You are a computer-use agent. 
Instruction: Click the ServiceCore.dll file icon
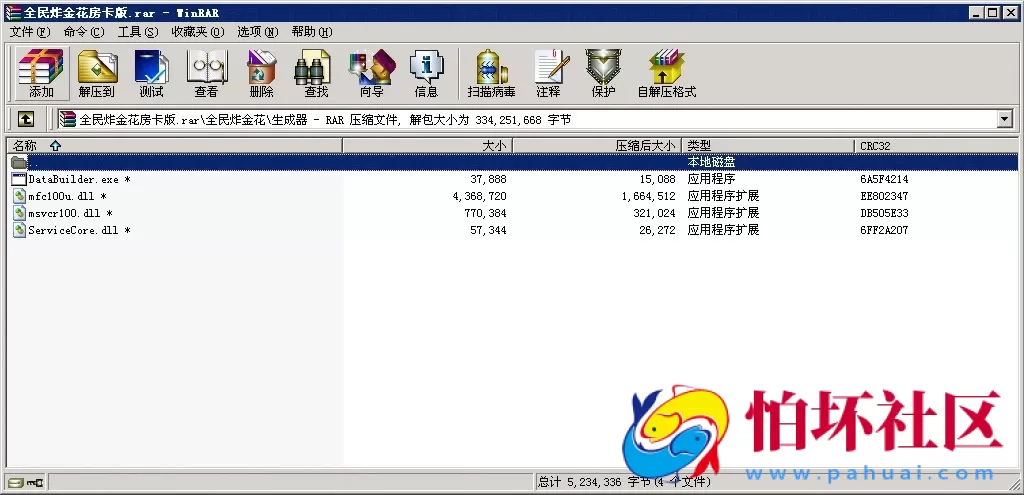tap(19, 230)
